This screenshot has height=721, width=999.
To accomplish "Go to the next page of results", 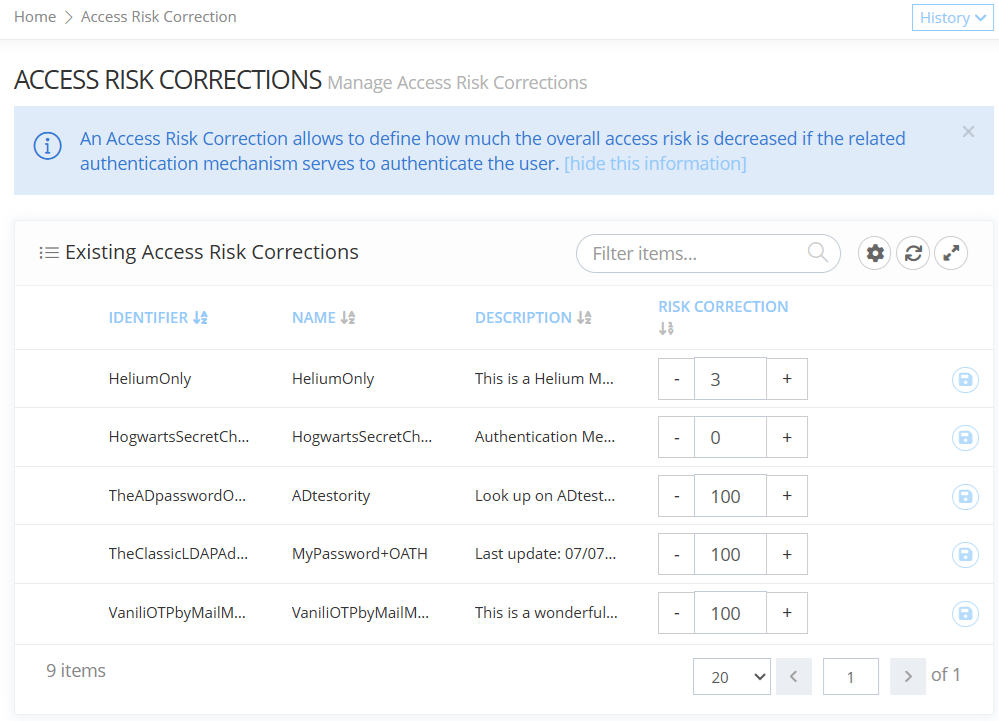I will (907, 676).
